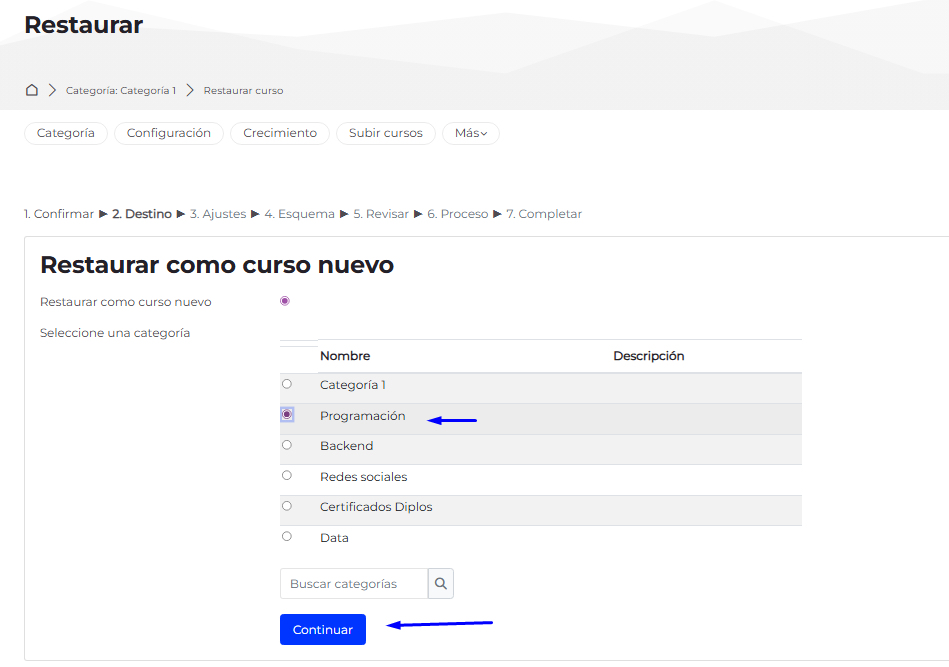Pick the Certificados Diplos radio button

click(287, 506)
